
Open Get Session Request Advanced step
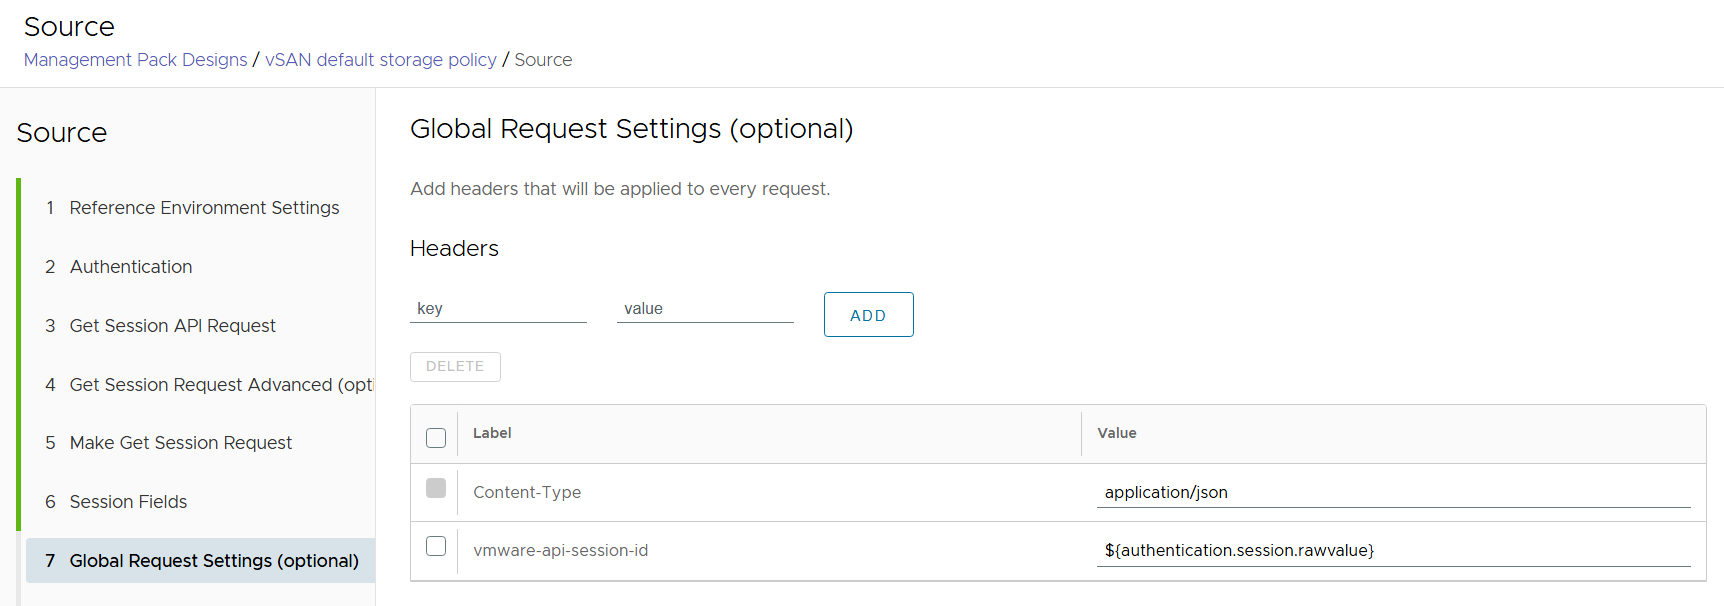point(220,385)
